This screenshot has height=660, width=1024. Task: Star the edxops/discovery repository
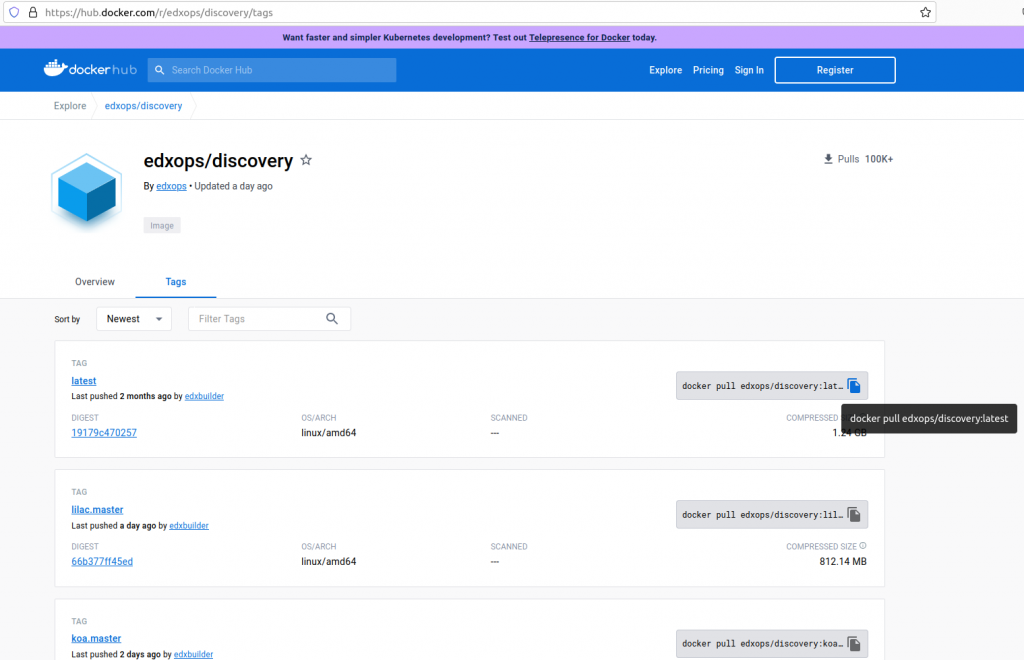click(x=306, y=160)
